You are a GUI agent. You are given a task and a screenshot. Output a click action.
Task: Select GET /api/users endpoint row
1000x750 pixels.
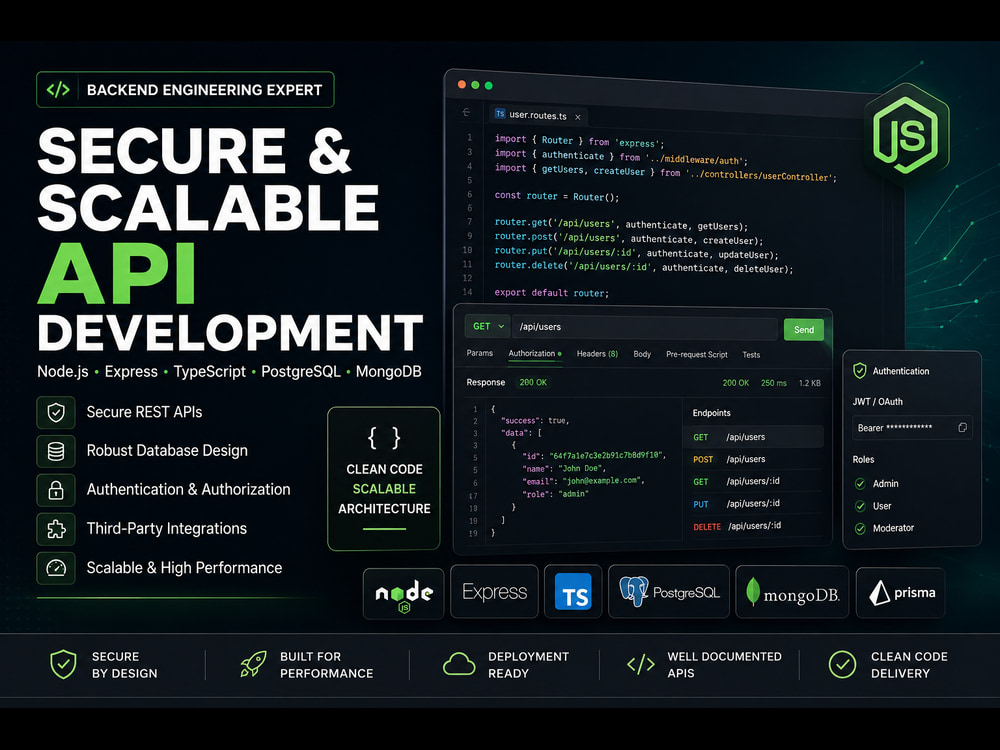[x=753, y=437]
